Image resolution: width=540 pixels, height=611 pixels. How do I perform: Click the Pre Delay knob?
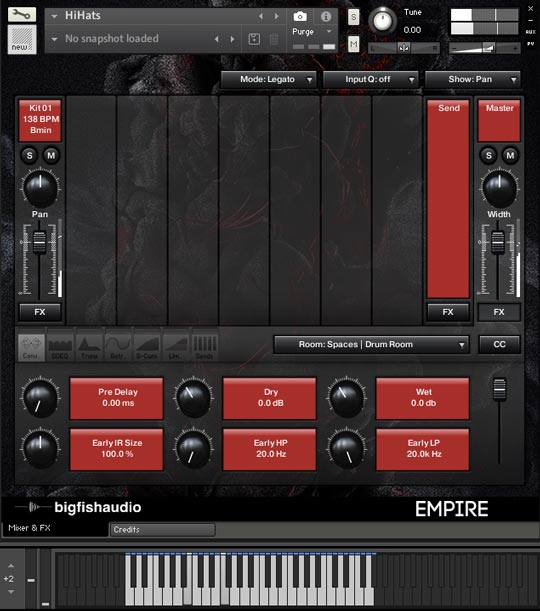pos(40,398)
